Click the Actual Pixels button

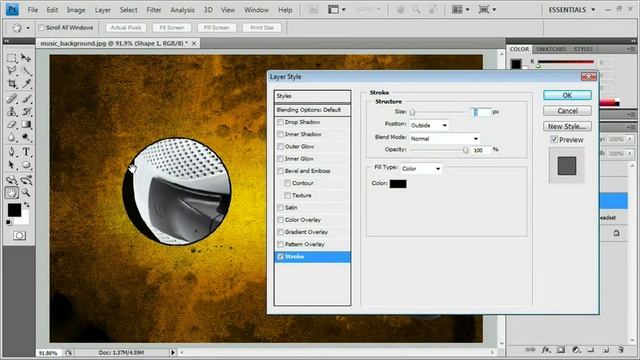(126, 28)
